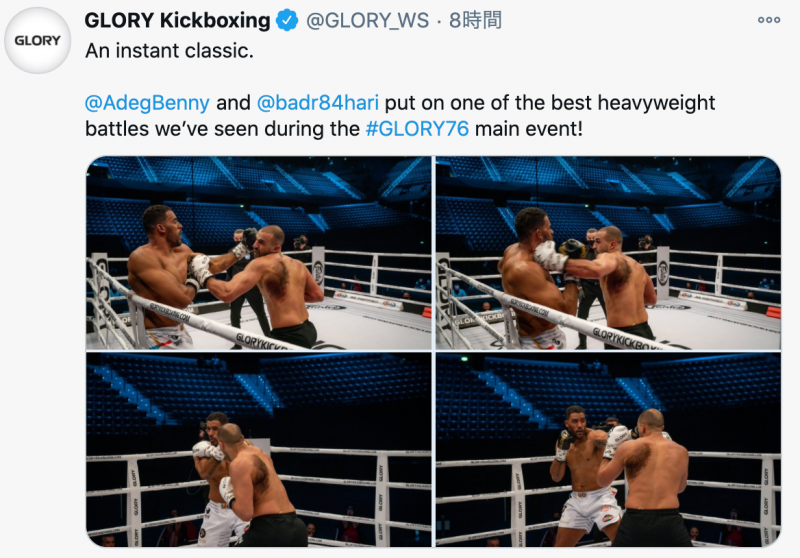The image size is (800, 558).
Task: Click the blue verified badge icon
Action: coord(287,20)
